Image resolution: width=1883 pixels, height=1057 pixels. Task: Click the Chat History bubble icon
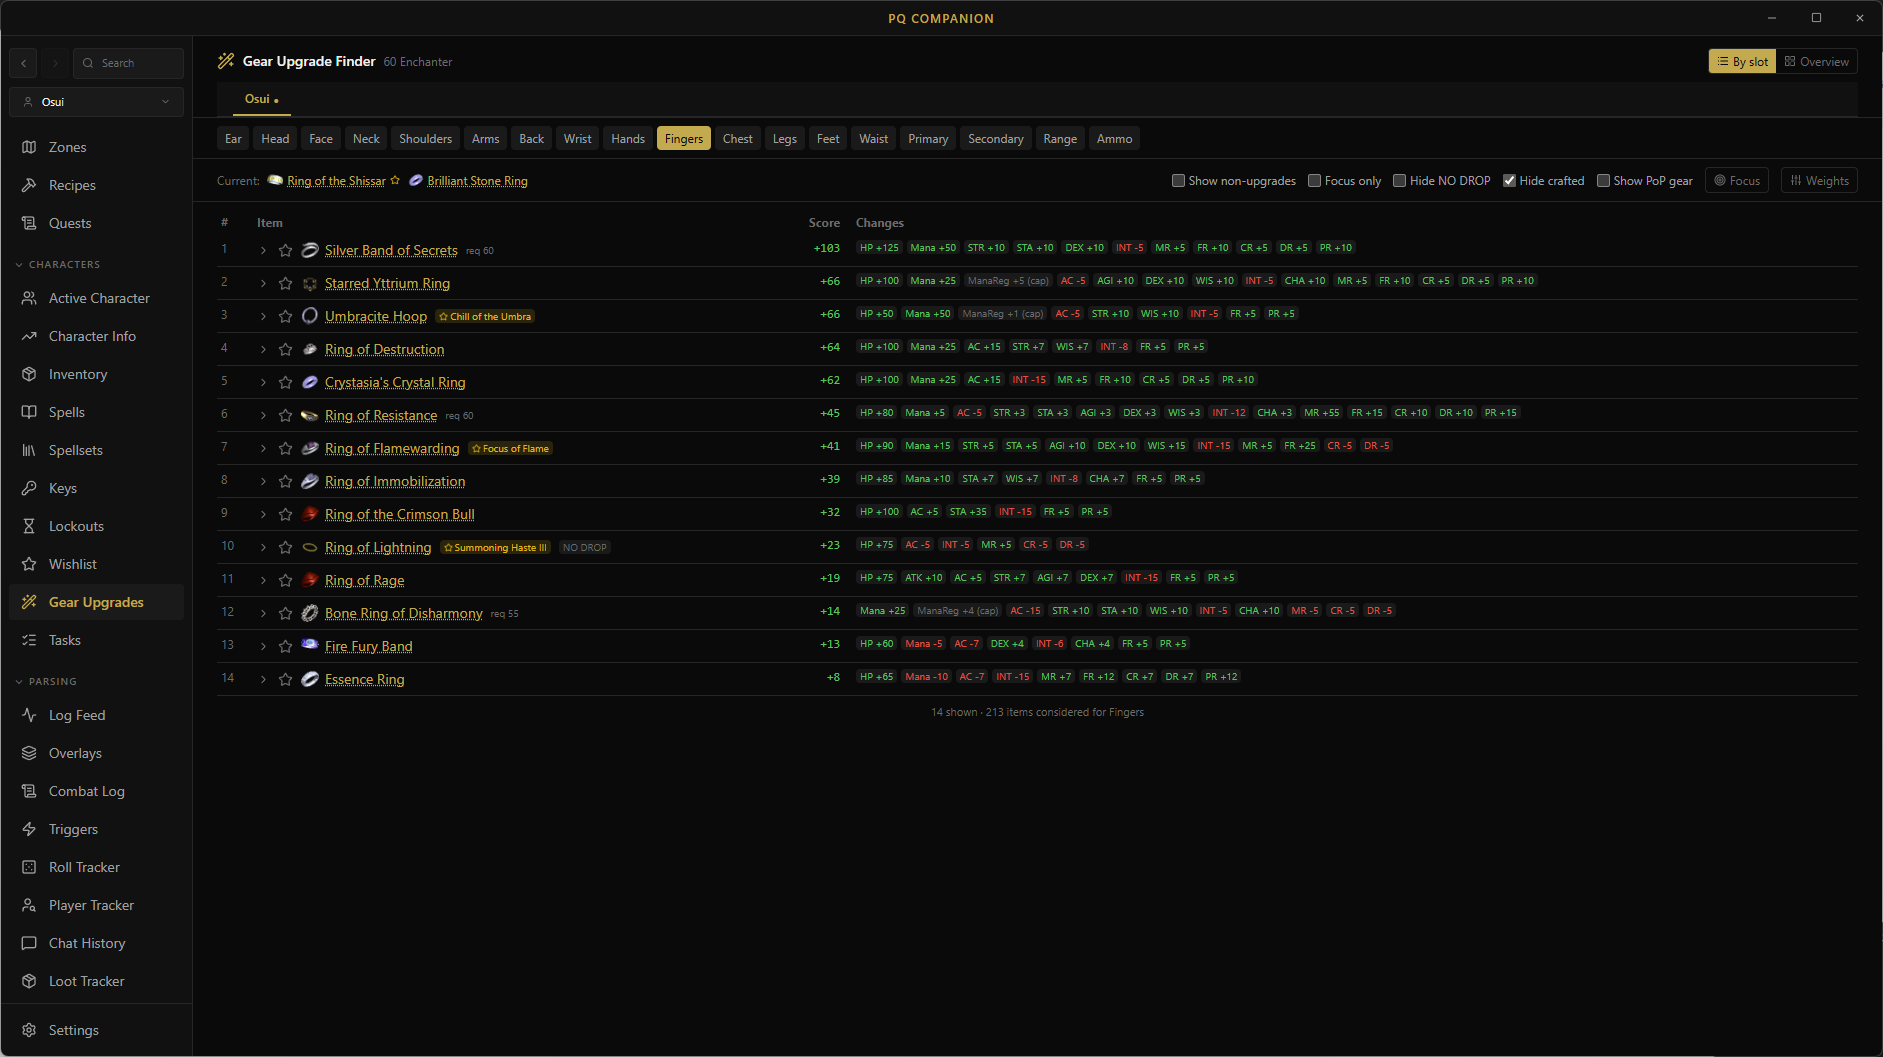29,943
